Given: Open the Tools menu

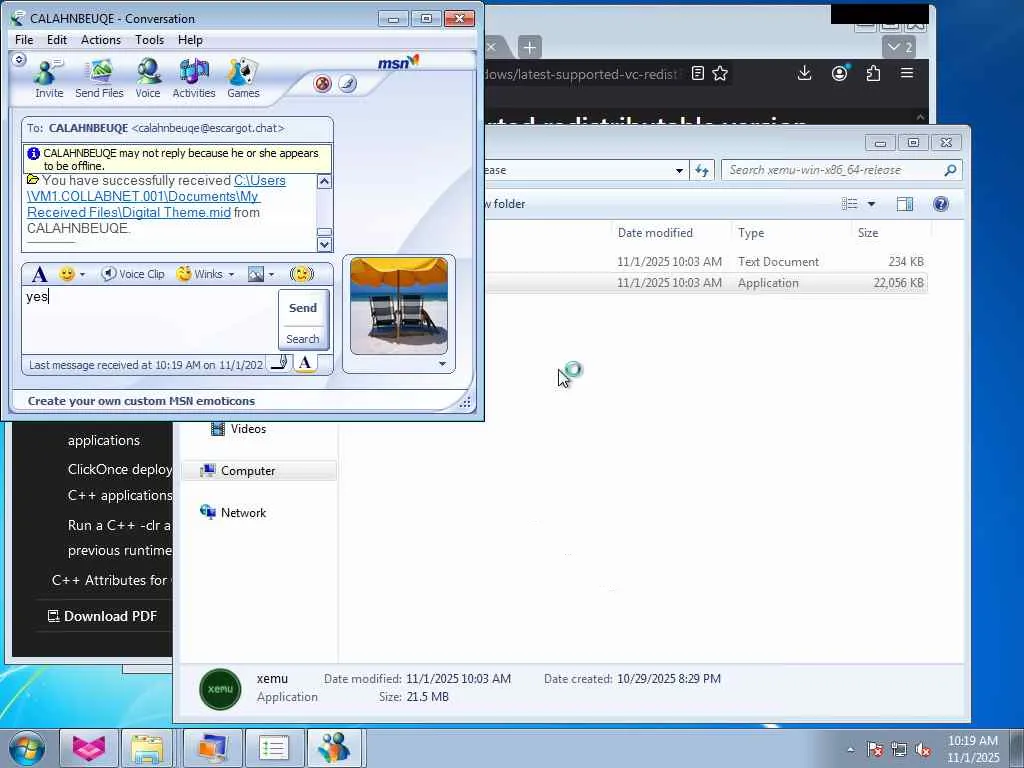Looking at the screenshot, I should coord(150,40).
